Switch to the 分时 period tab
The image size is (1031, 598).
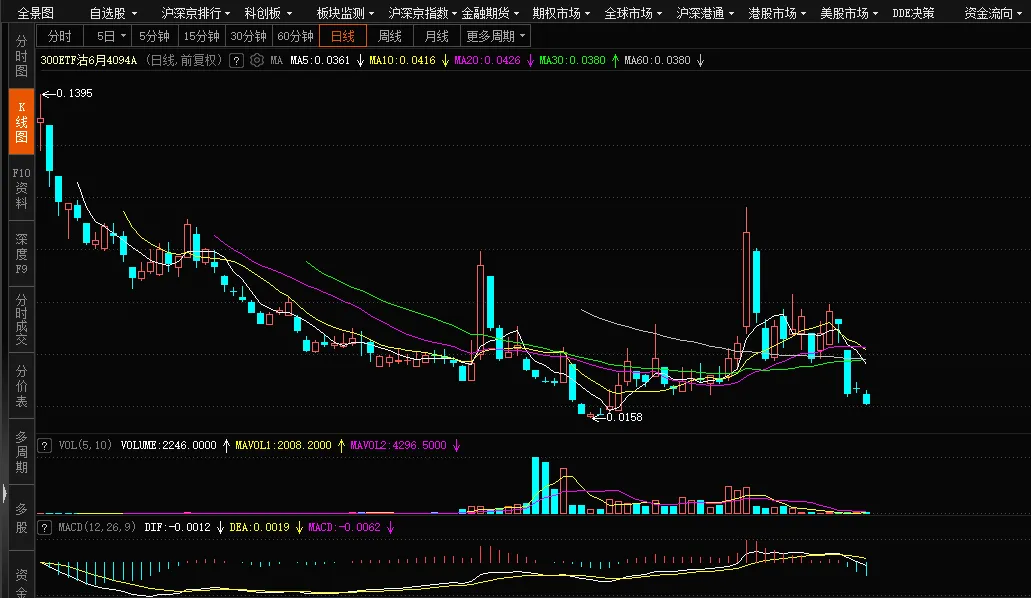click(x=60, y=36)
